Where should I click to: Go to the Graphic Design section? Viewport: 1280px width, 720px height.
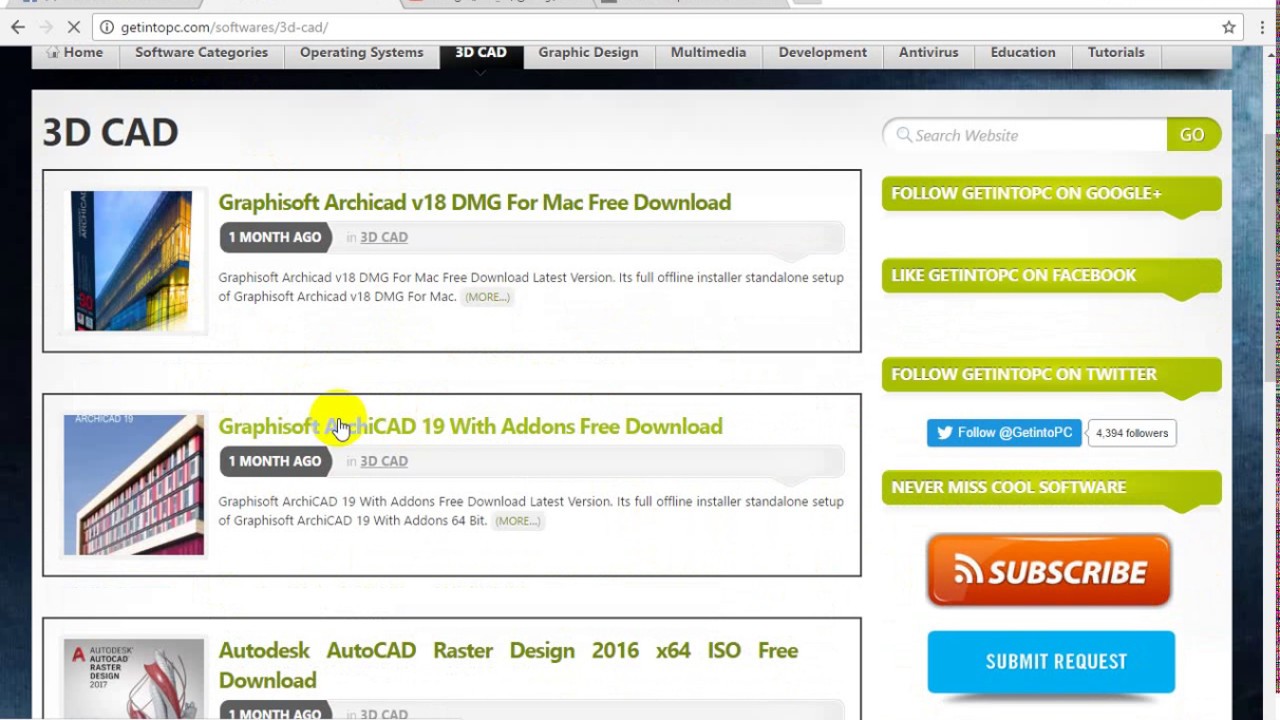(588, 52)
